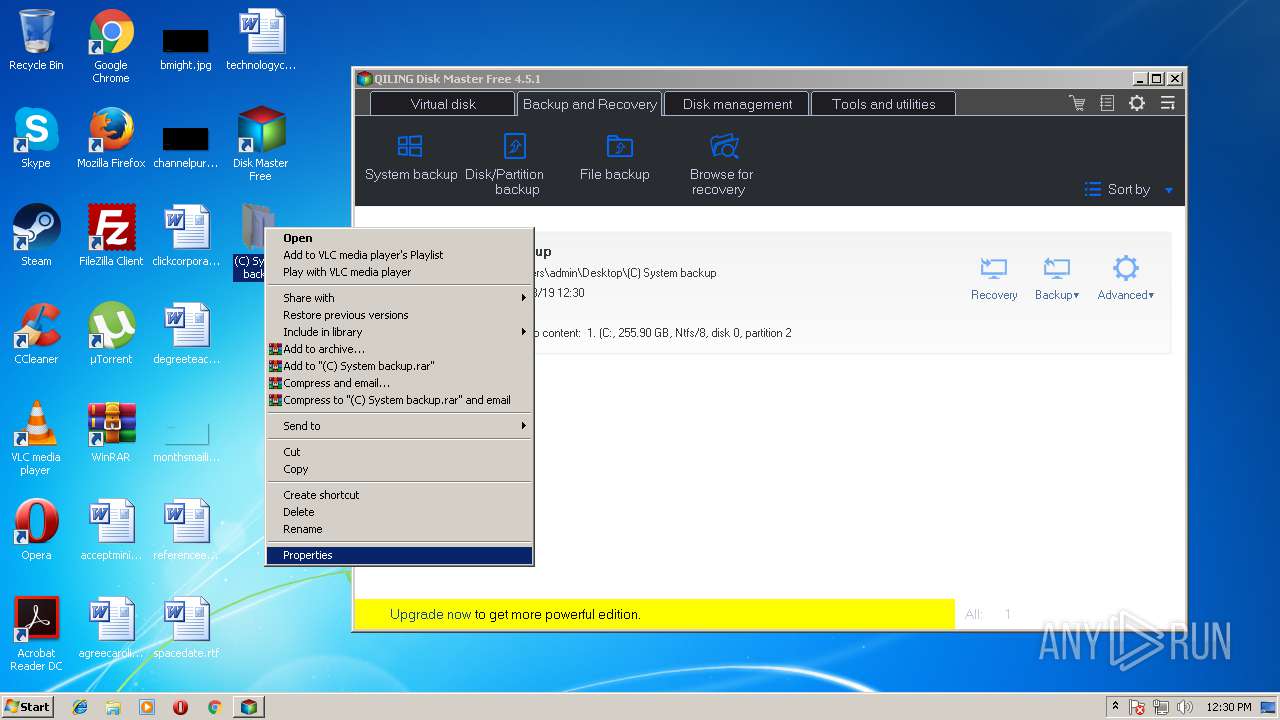Choose Copy in the context menu
The image size is (1280, 720).
coord(399,469)
